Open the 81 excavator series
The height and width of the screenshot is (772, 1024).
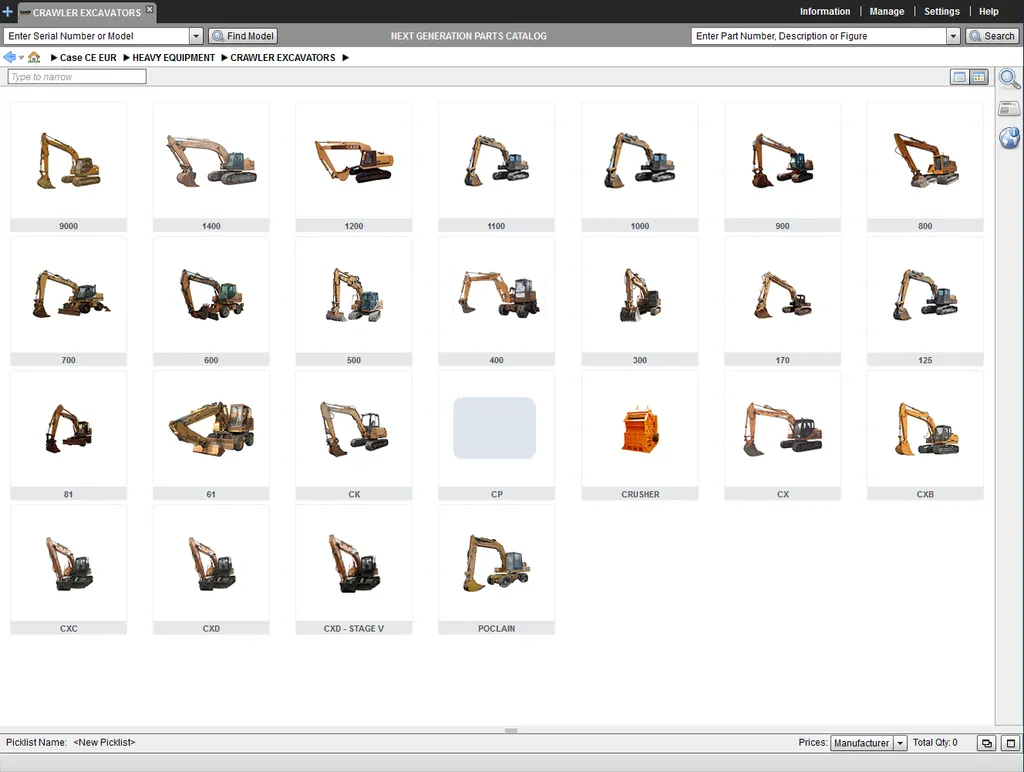(69, 436)
